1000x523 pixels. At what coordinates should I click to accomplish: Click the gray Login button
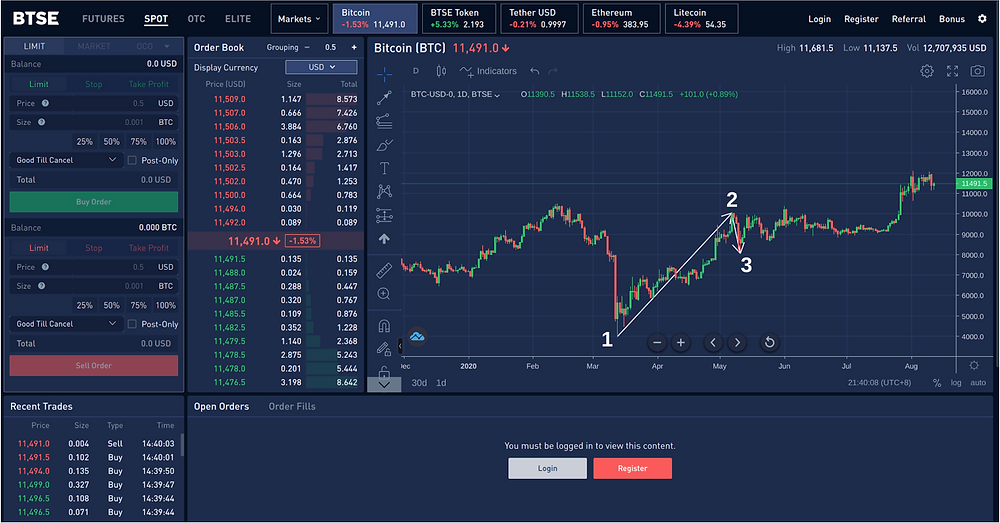tap(547, 468)
